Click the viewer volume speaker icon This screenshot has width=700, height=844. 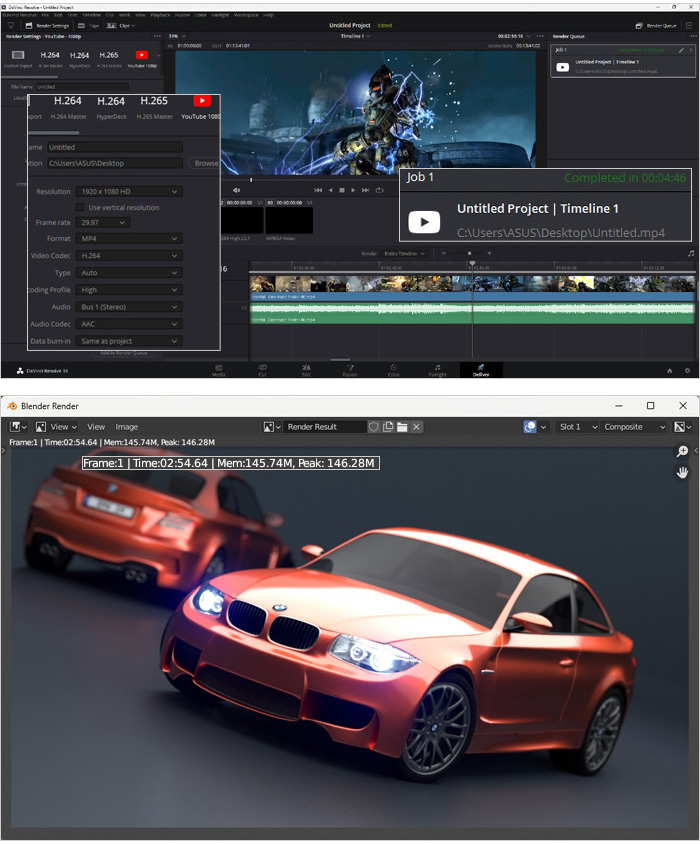click(x=236, y=190)
